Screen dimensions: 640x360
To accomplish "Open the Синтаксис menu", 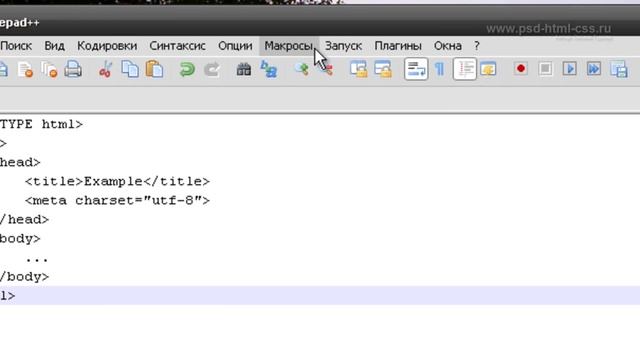I will (177, 46).
